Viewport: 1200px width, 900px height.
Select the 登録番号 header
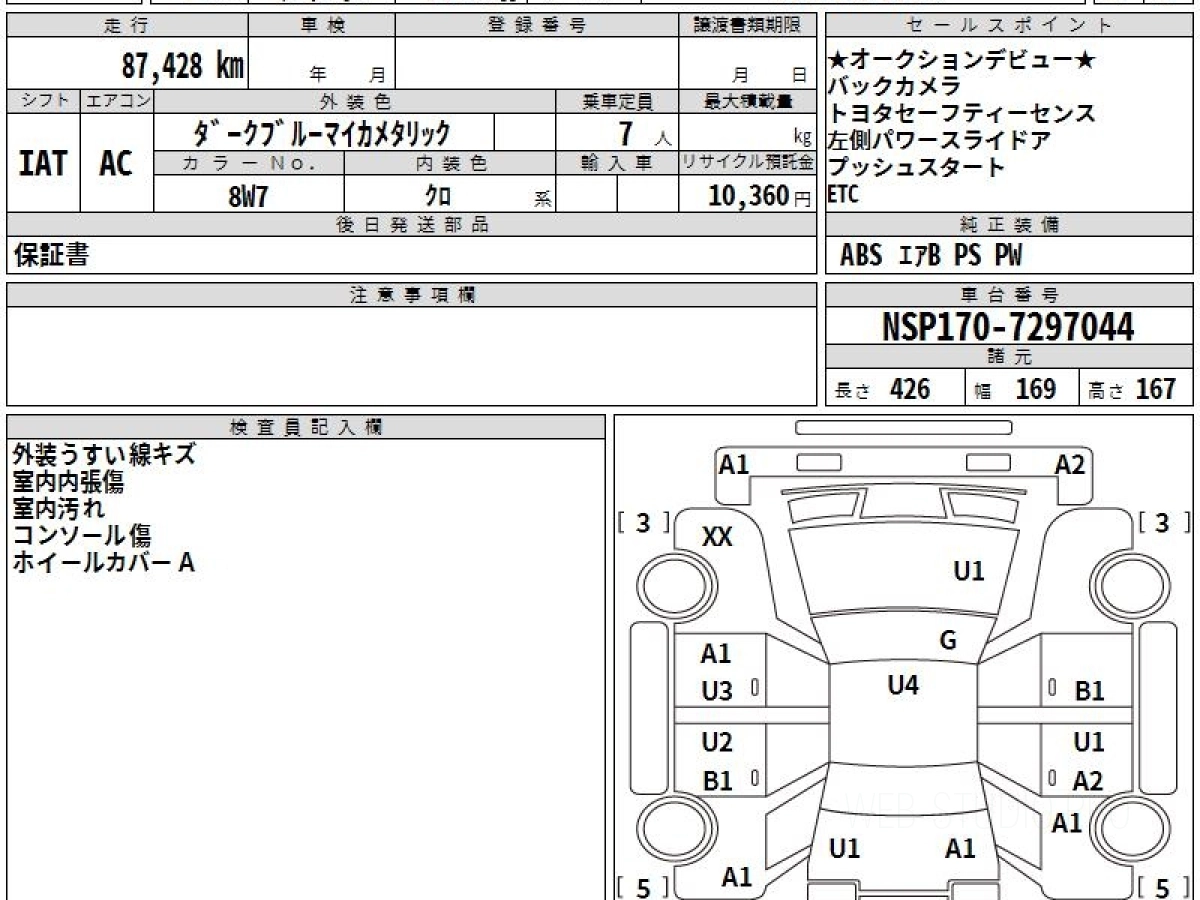537,25
